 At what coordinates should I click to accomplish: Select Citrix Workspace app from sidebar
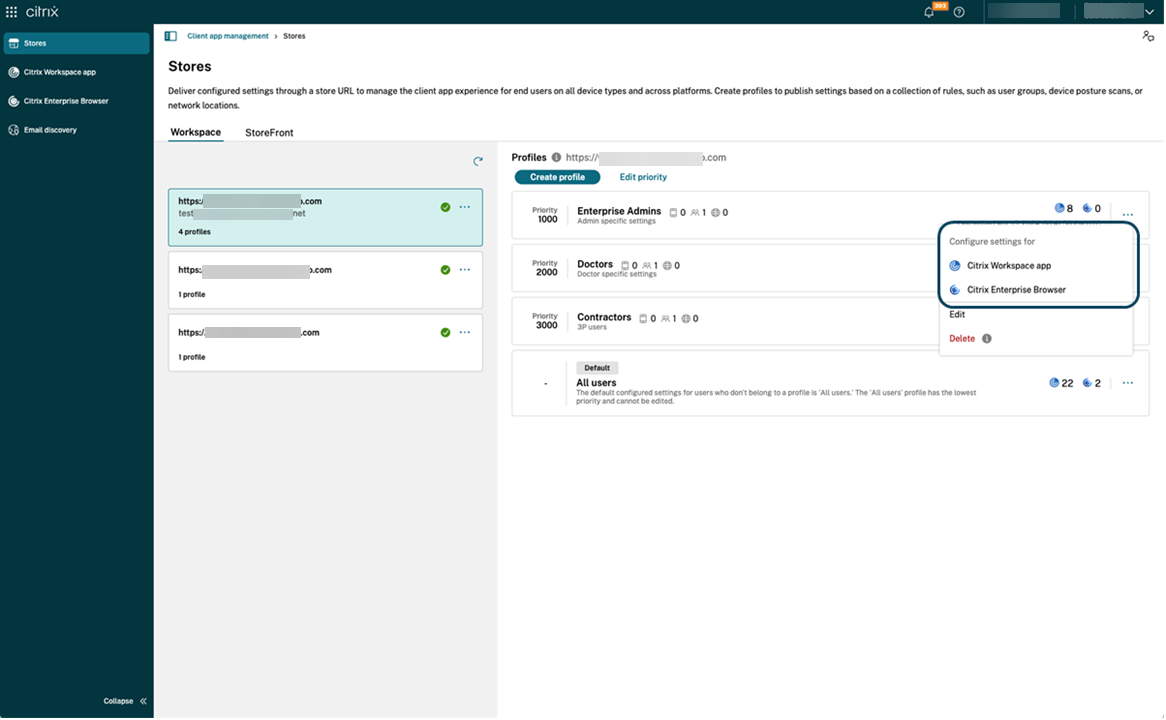click(60, 71)
